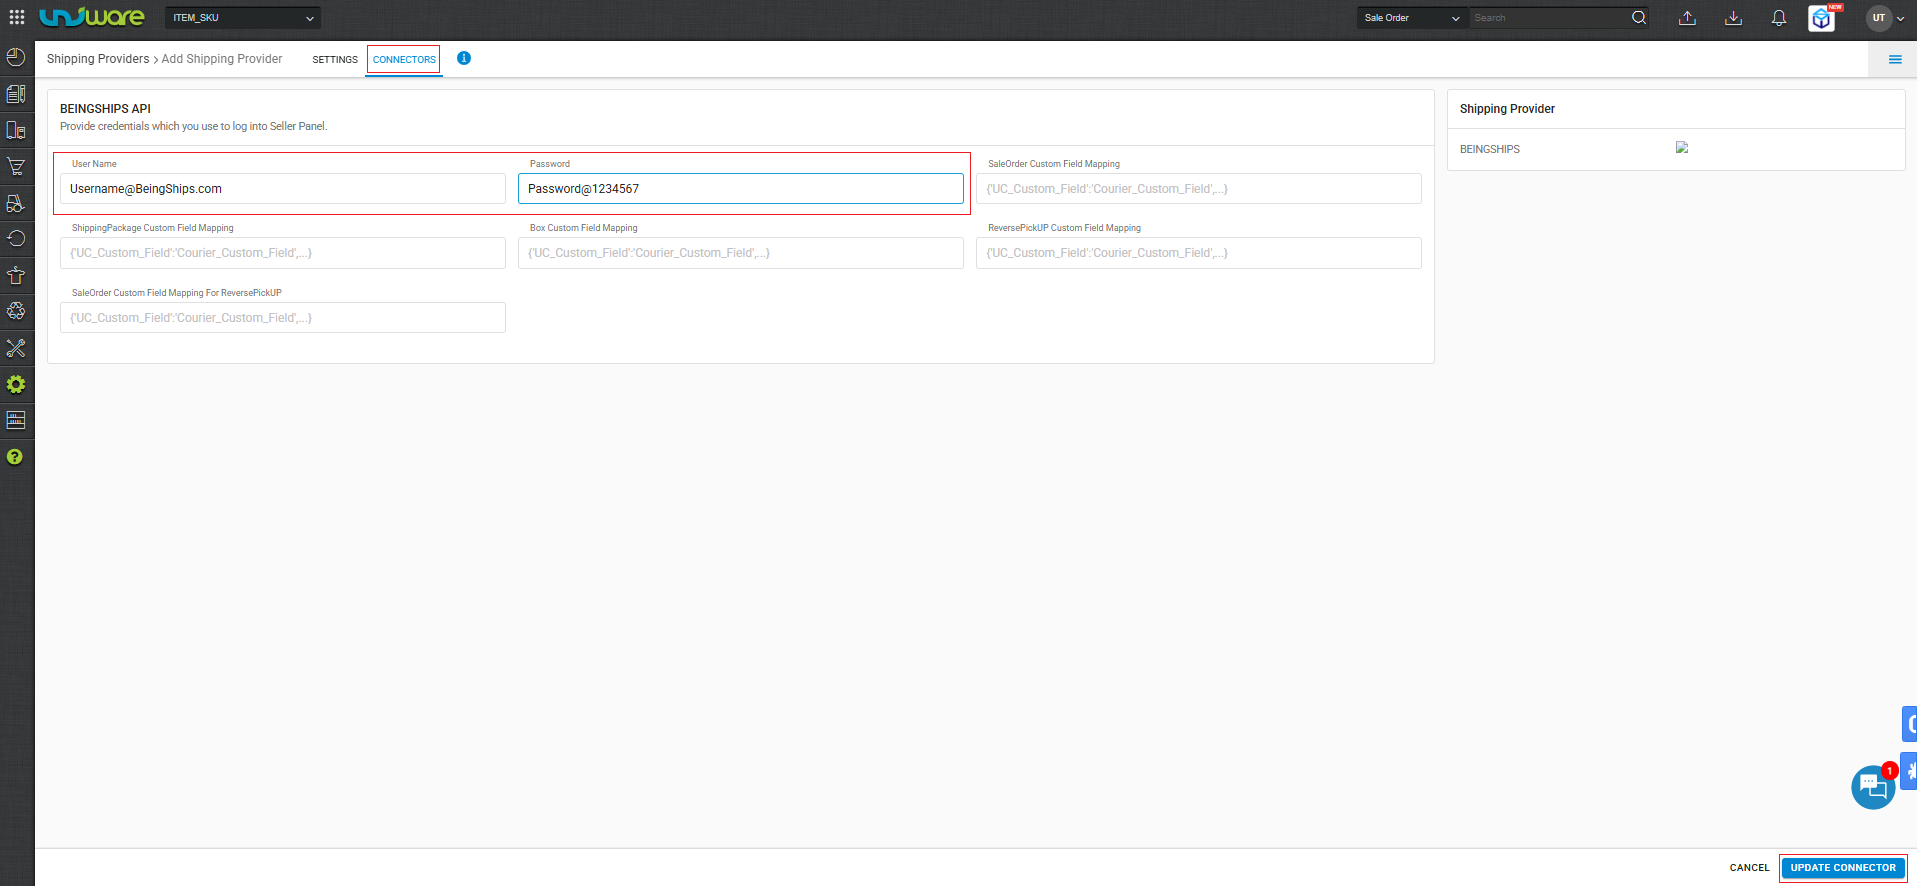
Task: Open the chat support bubble
Action: click(1873, 787)
